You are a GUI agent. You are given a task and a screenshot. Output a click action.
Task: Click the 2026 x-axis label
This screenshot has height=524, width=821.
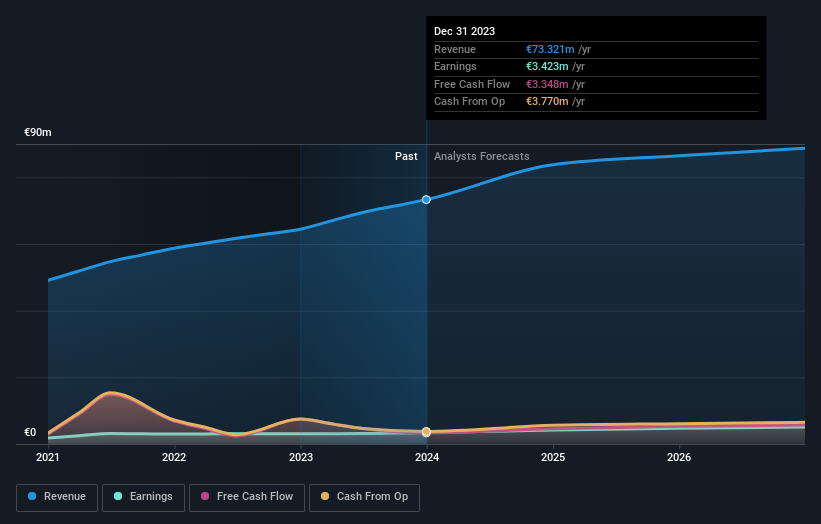pos(679,457)
